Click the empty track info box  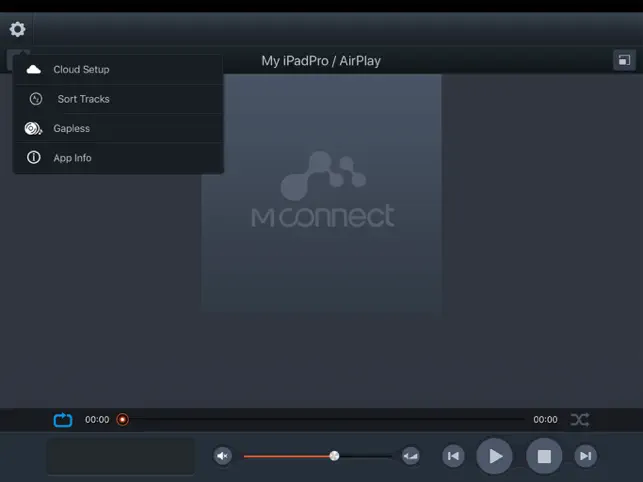tap(121, 456)
